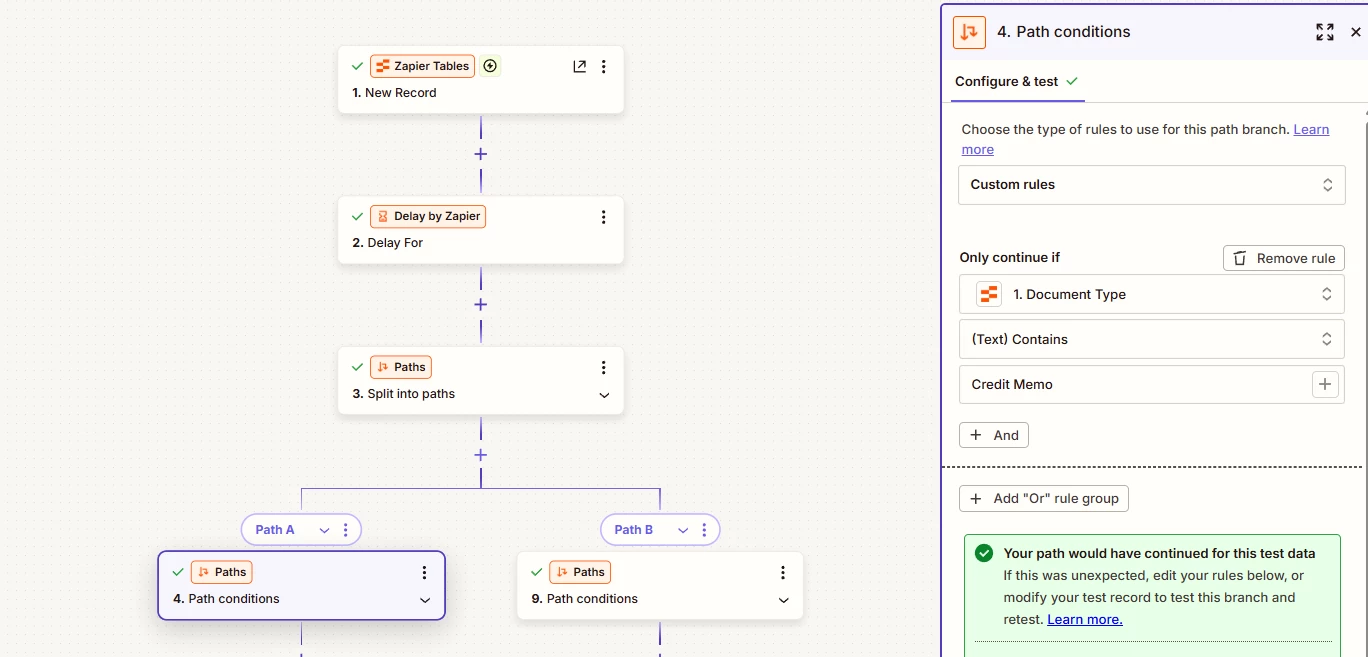Expand chevron on step 9 Path conditions
The image size is (1368, 657).
(783, 600)
